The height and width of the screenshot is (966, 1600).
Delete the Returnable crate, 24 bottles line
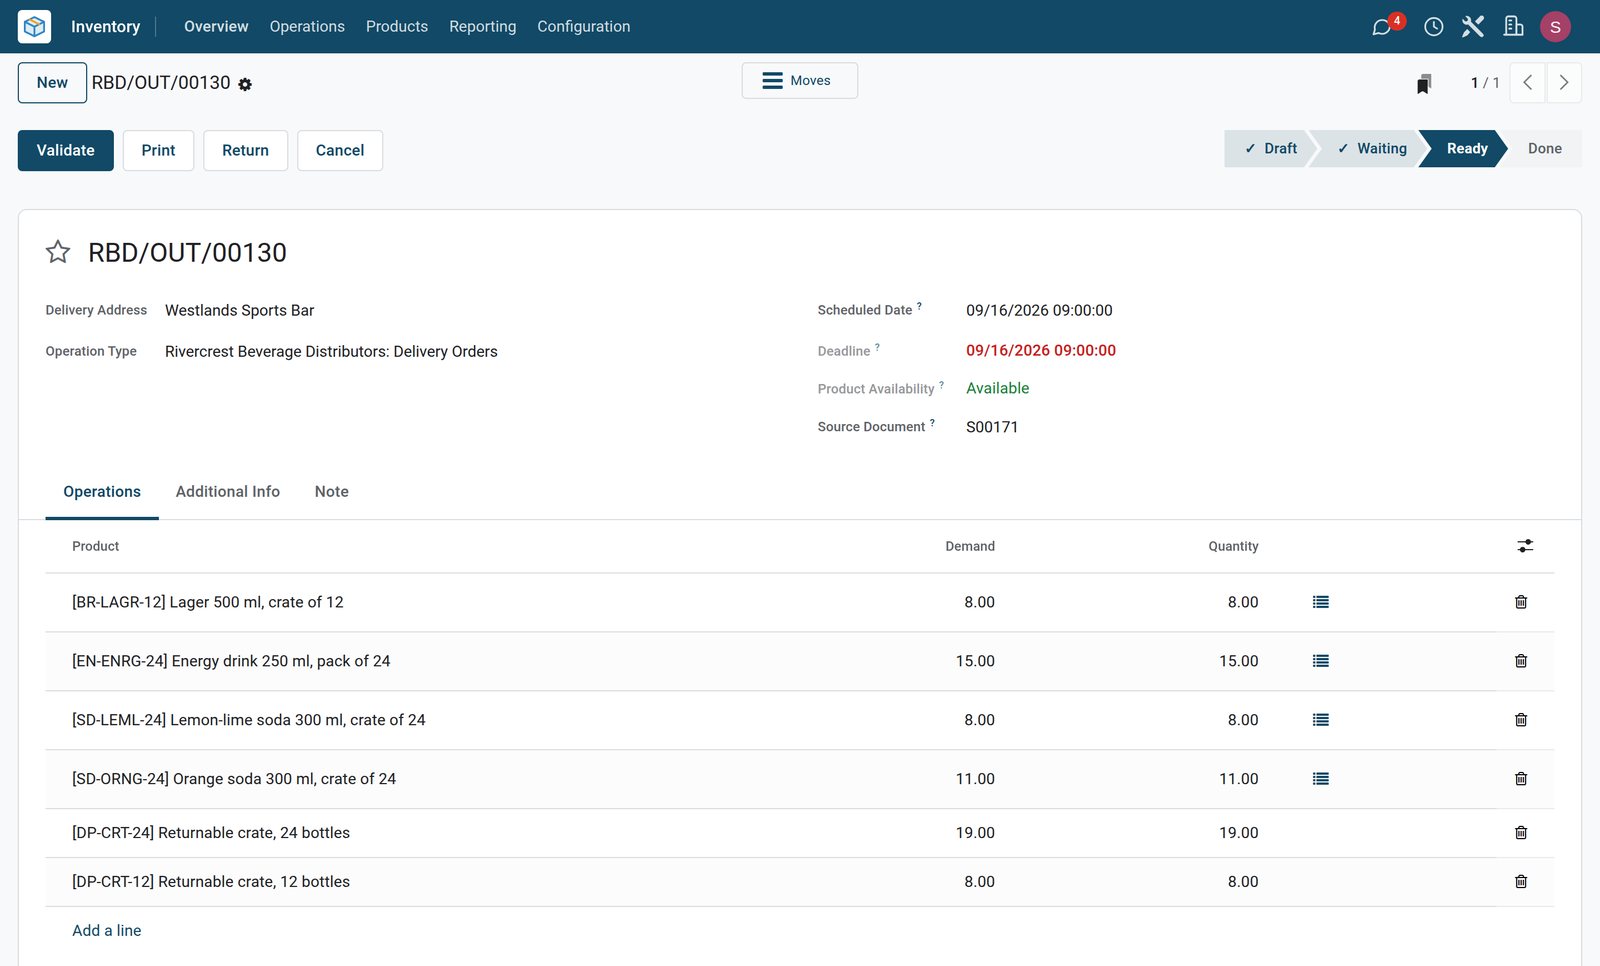coord(1521,833)
